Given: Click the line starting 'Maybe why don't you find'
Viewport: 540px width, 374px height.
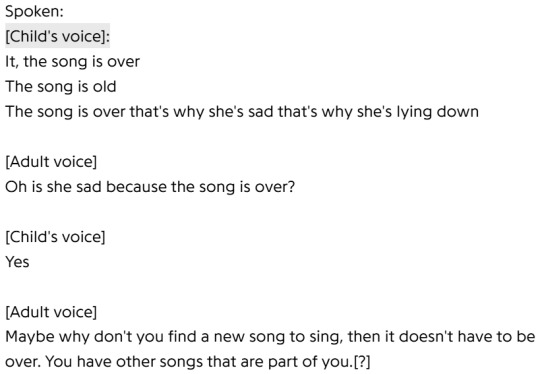Looking at the screenshot, I should [x=270, y=337].
